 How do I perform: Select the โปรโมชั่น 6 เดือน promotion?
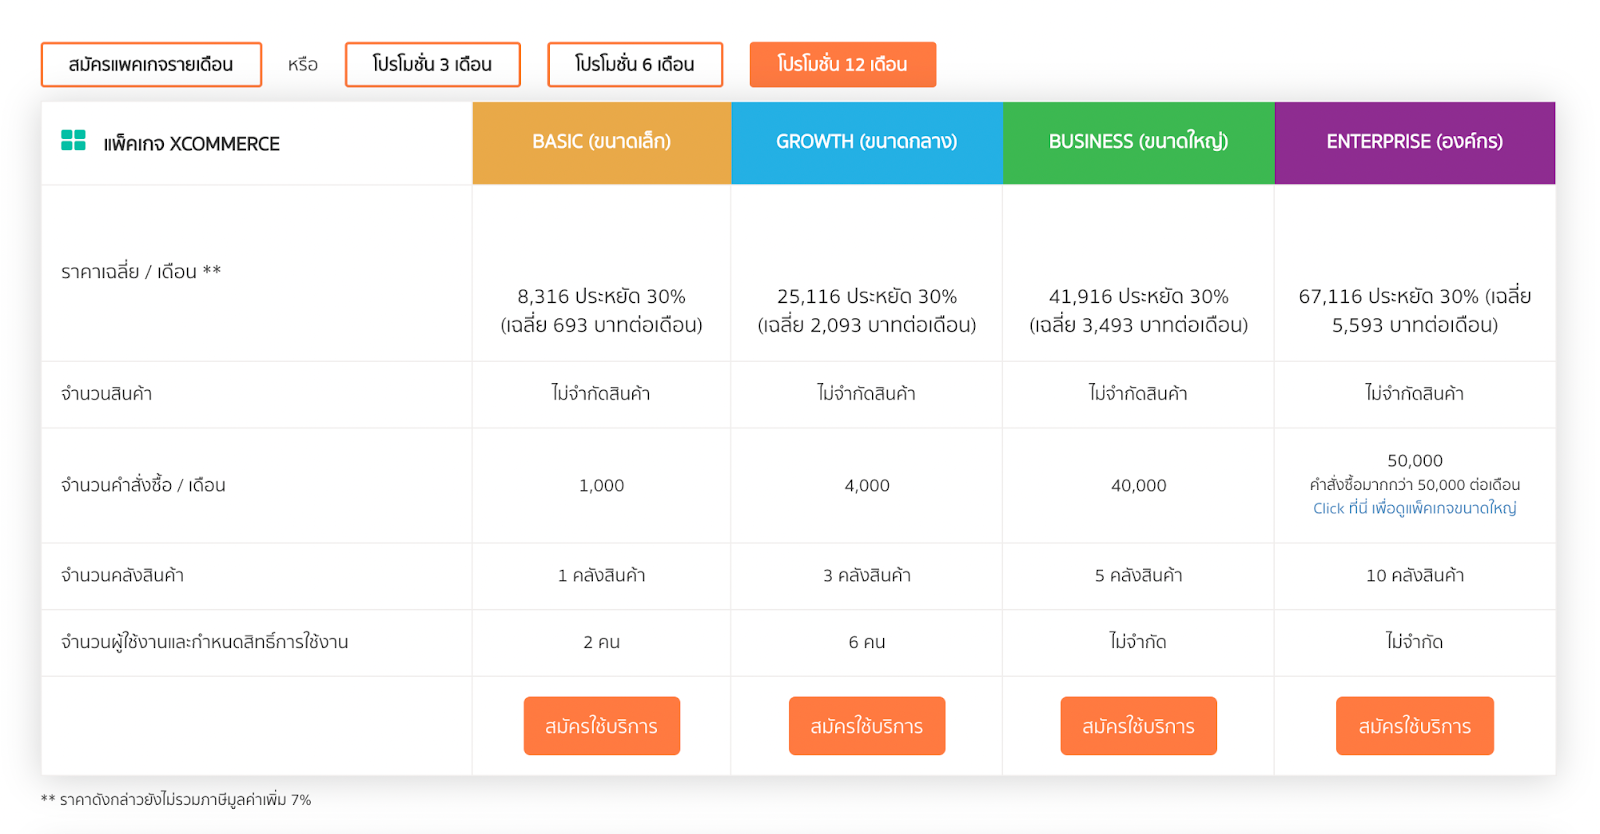(x=635, y=64)
